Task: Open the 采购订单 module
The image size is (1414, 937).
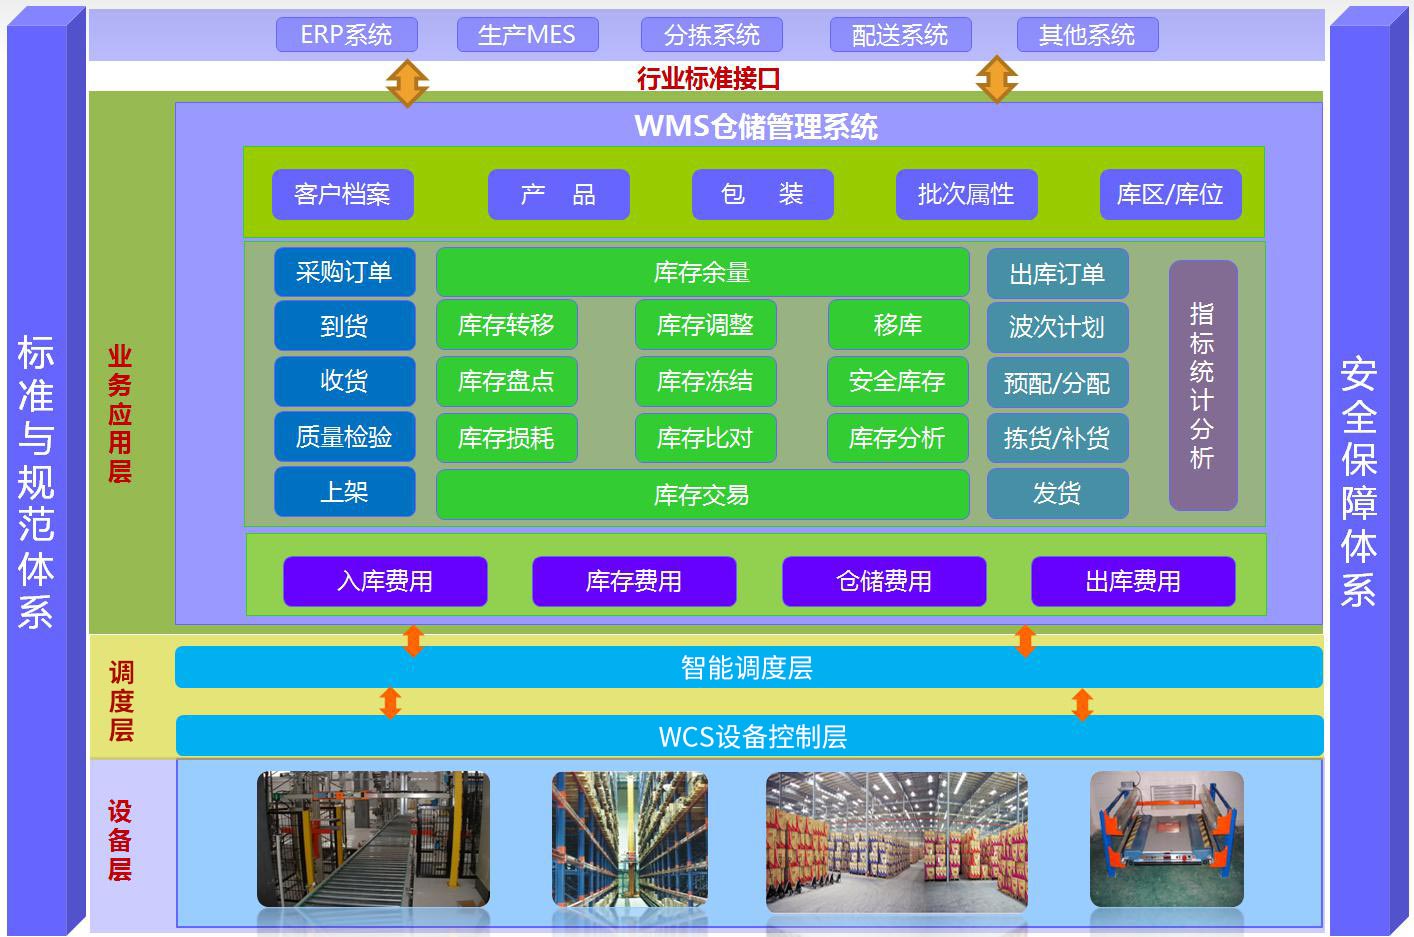Action: pyautogui.click(x=344, y=272)
